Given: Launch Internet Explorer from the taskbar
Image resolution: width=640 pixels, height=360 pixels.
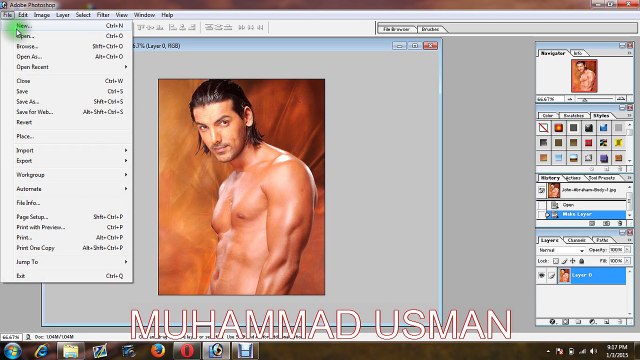Looking at the screenshot, I should click(x=41, y=351).
